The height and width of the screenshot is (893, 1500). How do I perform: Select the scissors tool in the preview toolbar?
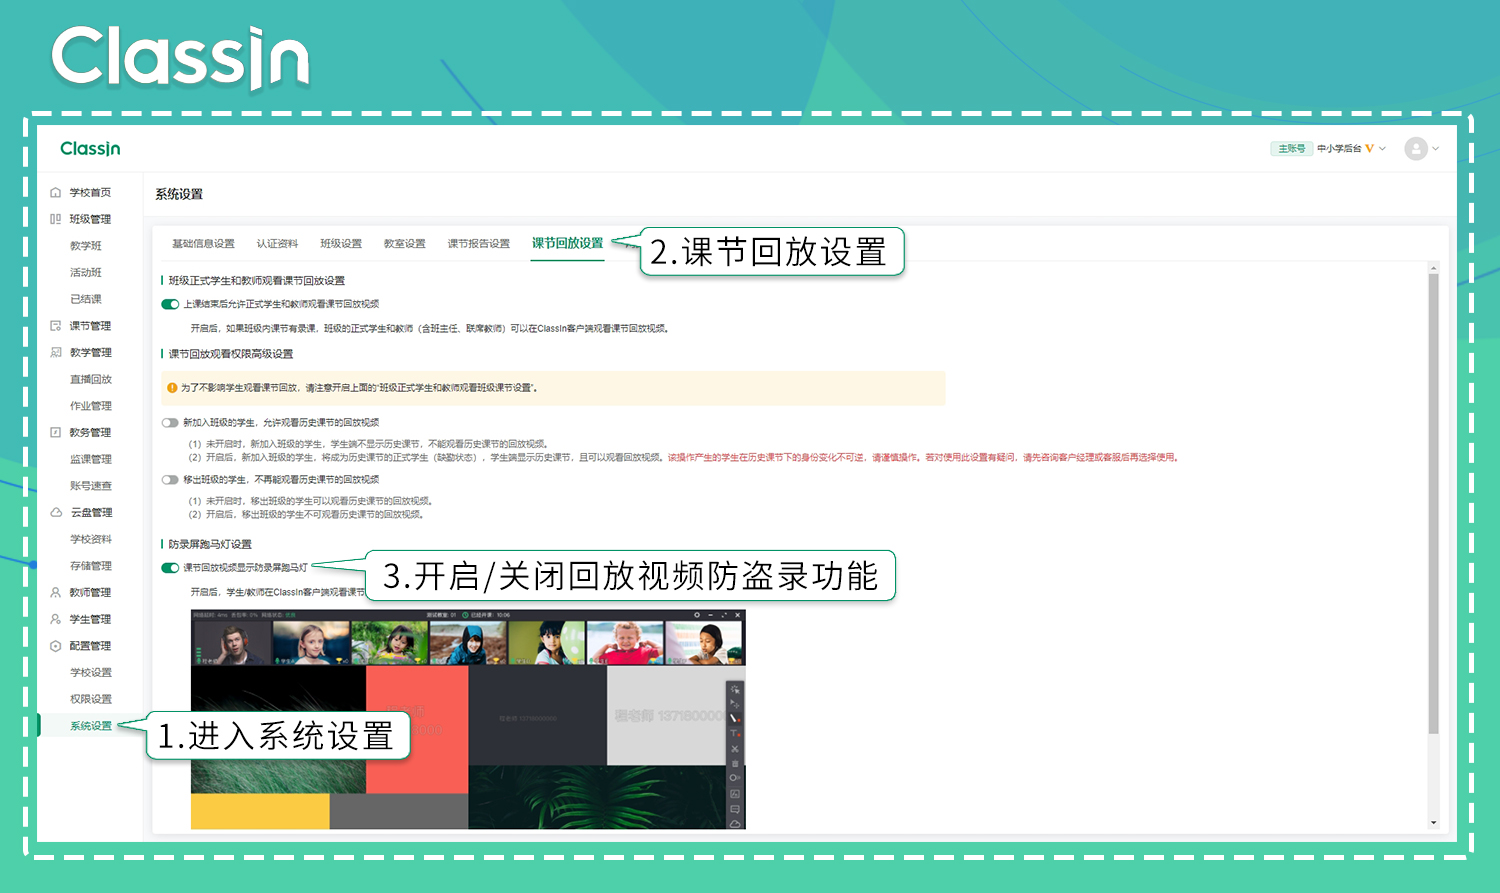pyautogui.click(x=735, y=748)
